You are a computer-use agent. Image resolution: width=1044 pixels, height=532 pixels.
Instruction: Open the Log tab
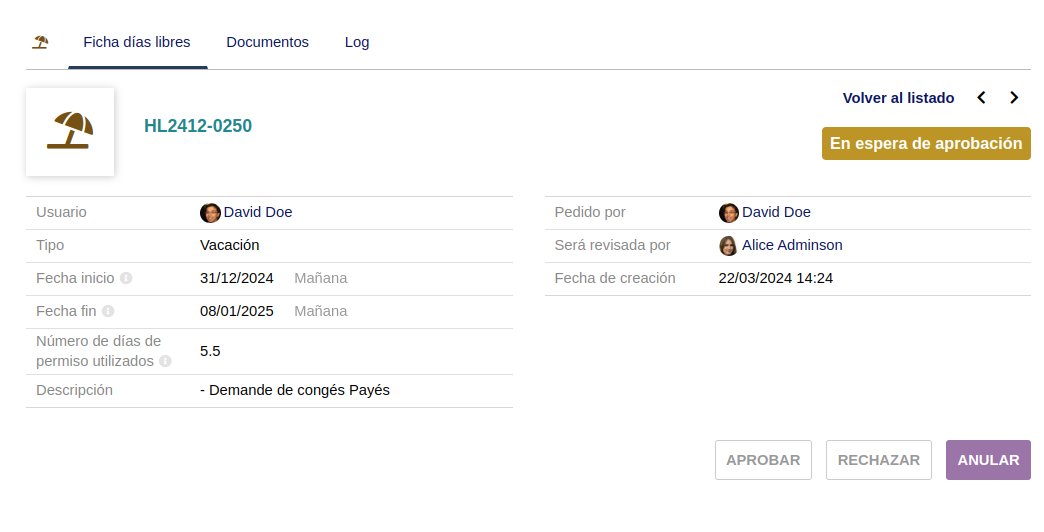(357, 42)
